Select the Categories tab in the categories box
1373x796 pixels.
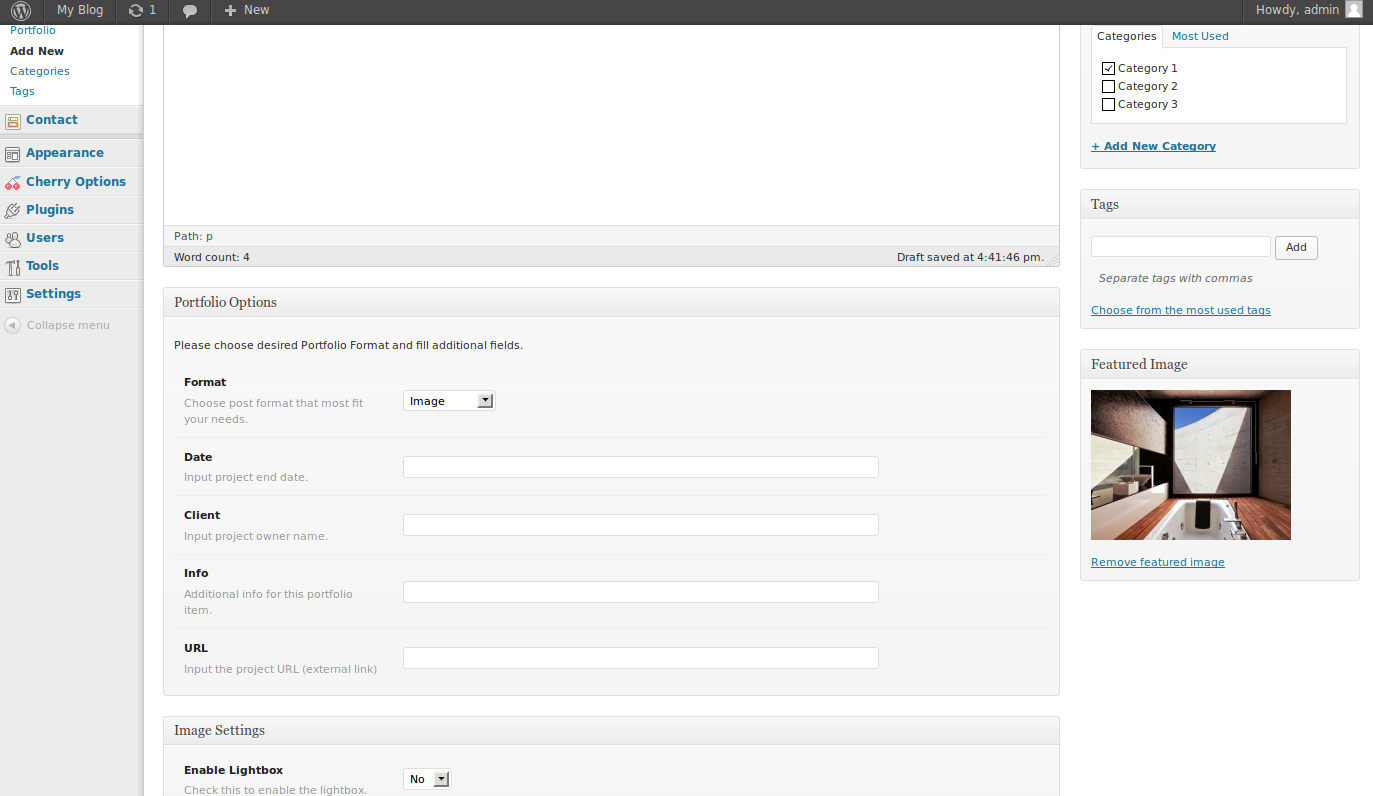click(x=1127, y=36)
